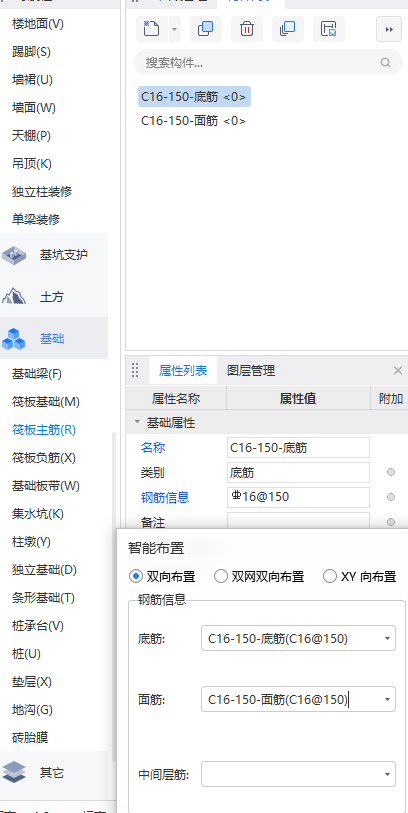Open 桩承台(V) in the sidebar

coord(38,626)
